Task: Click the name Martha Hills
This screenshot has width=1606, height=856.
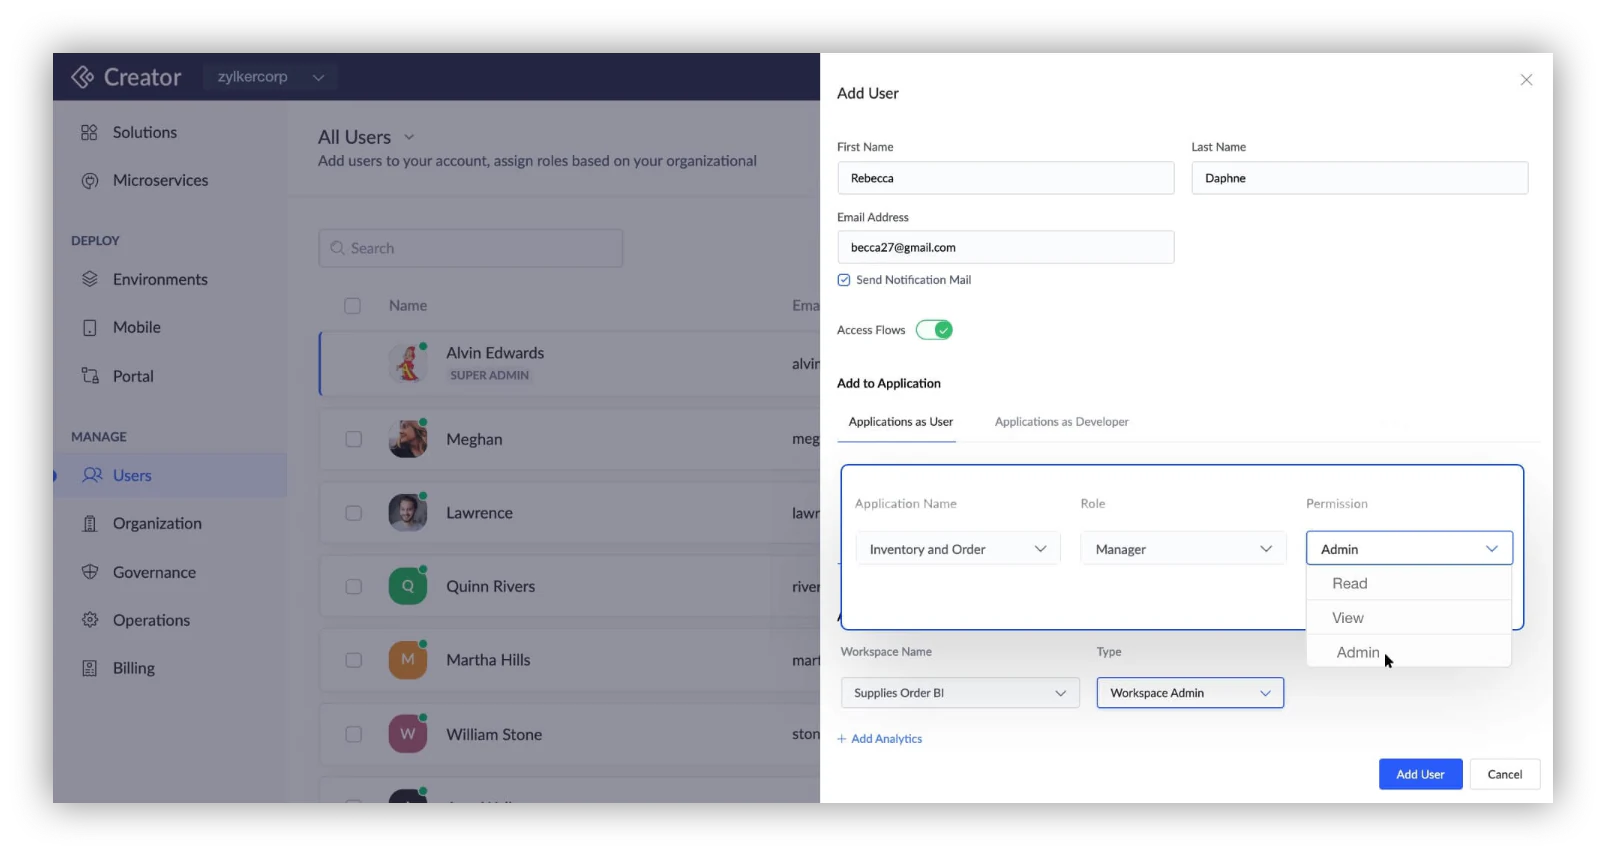Action: tap(488, 660)
